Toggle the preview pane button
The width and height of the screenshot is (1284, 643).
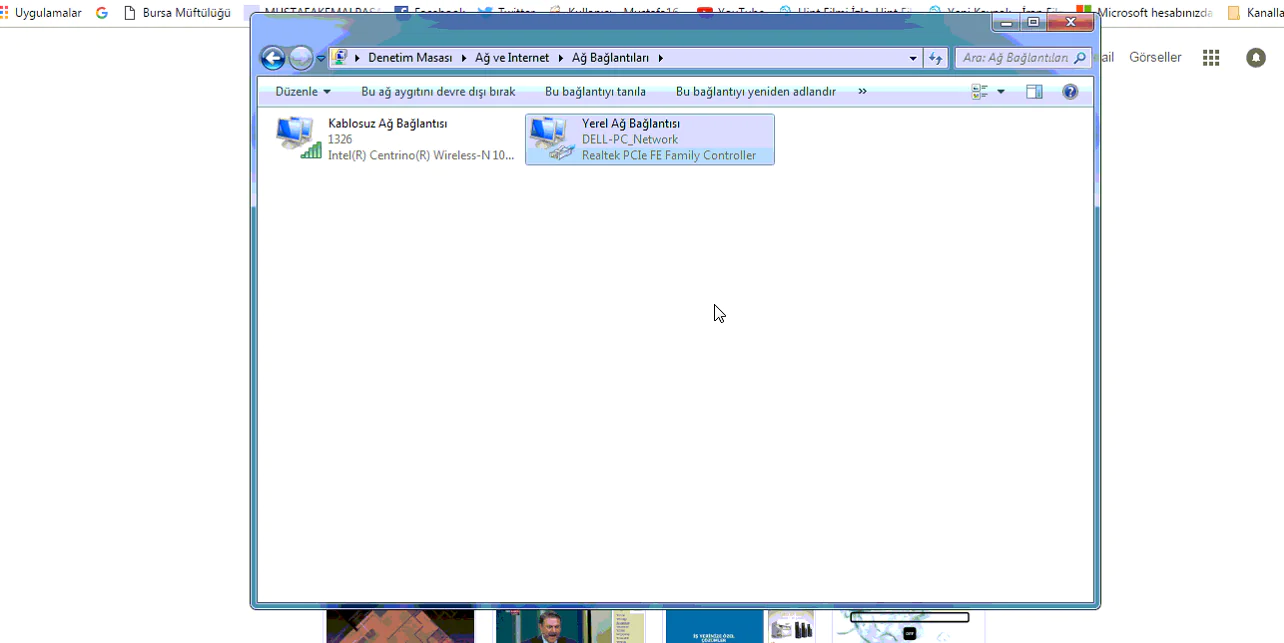pos(1034,91)
